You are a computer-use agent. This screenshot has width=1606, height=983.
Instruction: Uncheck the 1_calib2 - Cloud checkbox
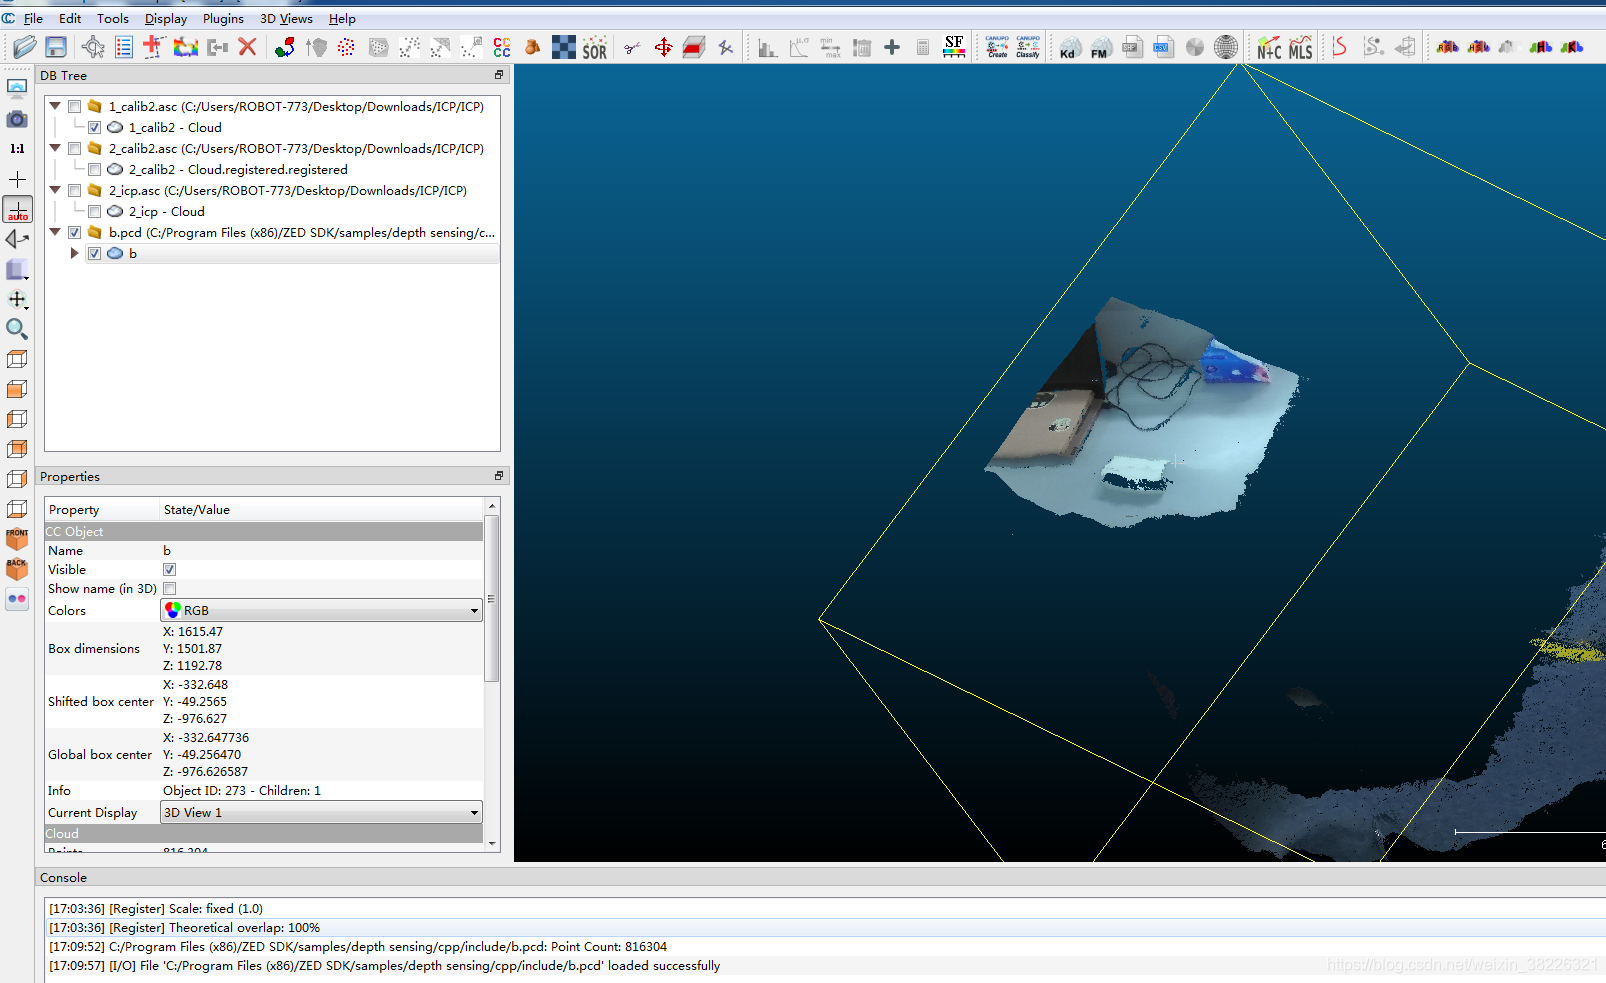[x=94, y=128]
